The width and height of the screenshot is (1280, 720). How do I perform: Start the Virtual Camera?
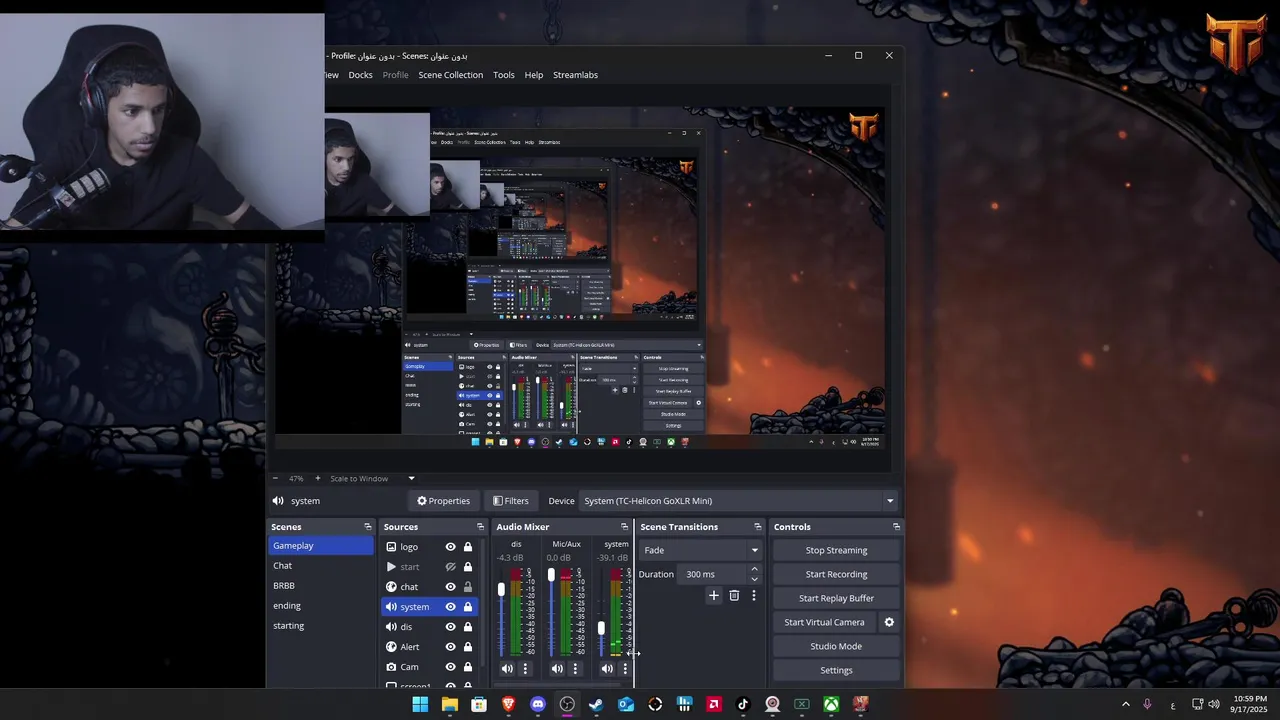point(824,622)
